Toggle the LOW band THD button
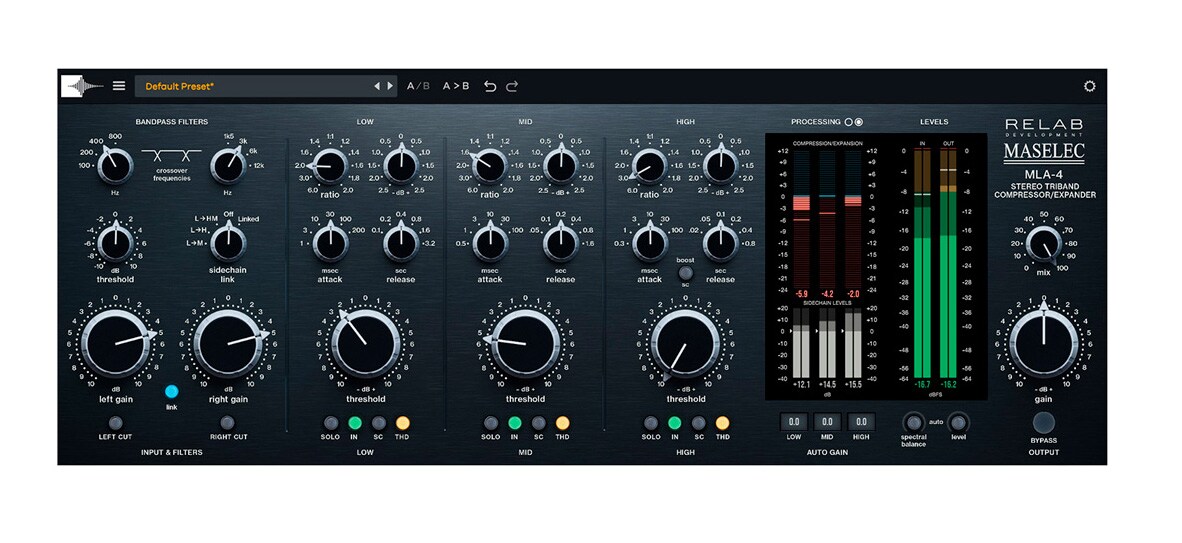This screenshot has height=543, width=1182. point(403,423)
